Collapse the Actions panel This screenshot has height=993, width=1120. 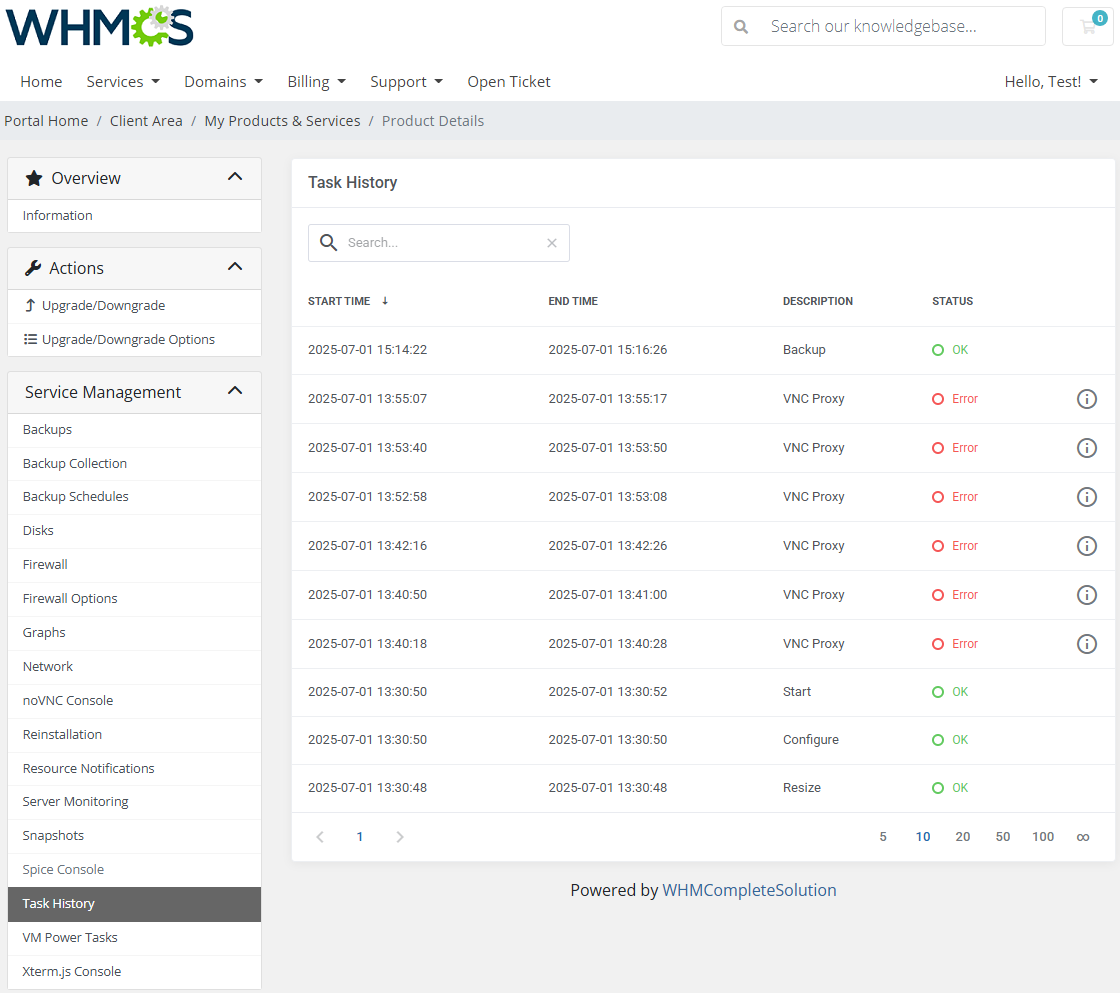(x=235, y=266)
